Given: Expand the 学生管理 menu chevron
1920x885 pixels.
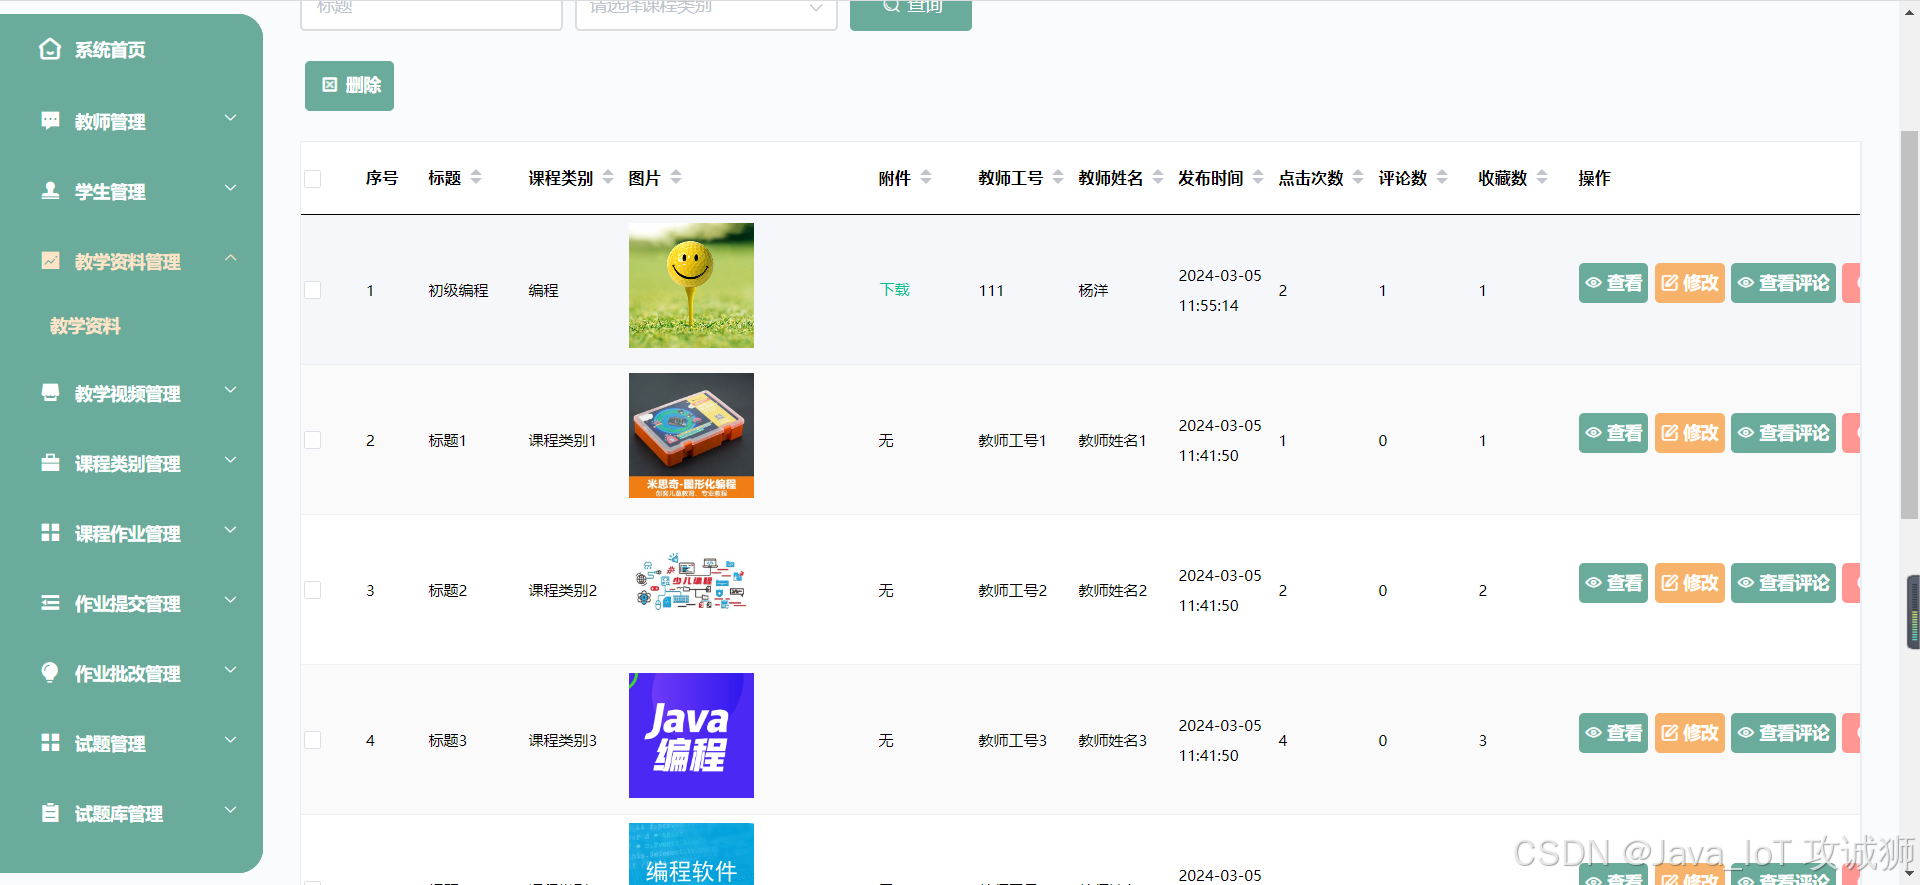Looking at the screenshot, I should [231, 188].
